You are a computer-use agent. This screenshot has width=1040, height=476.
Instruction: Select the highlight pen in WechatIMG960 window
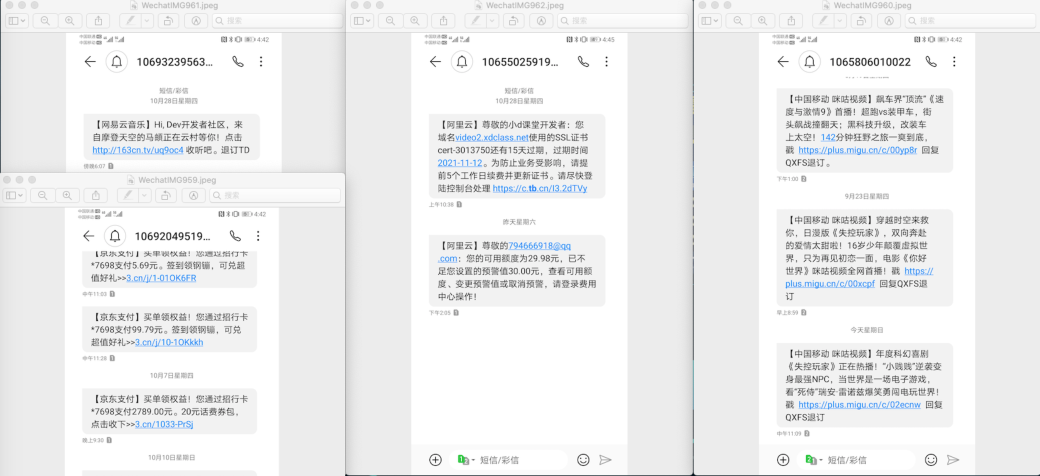click(x=824, y=21)
